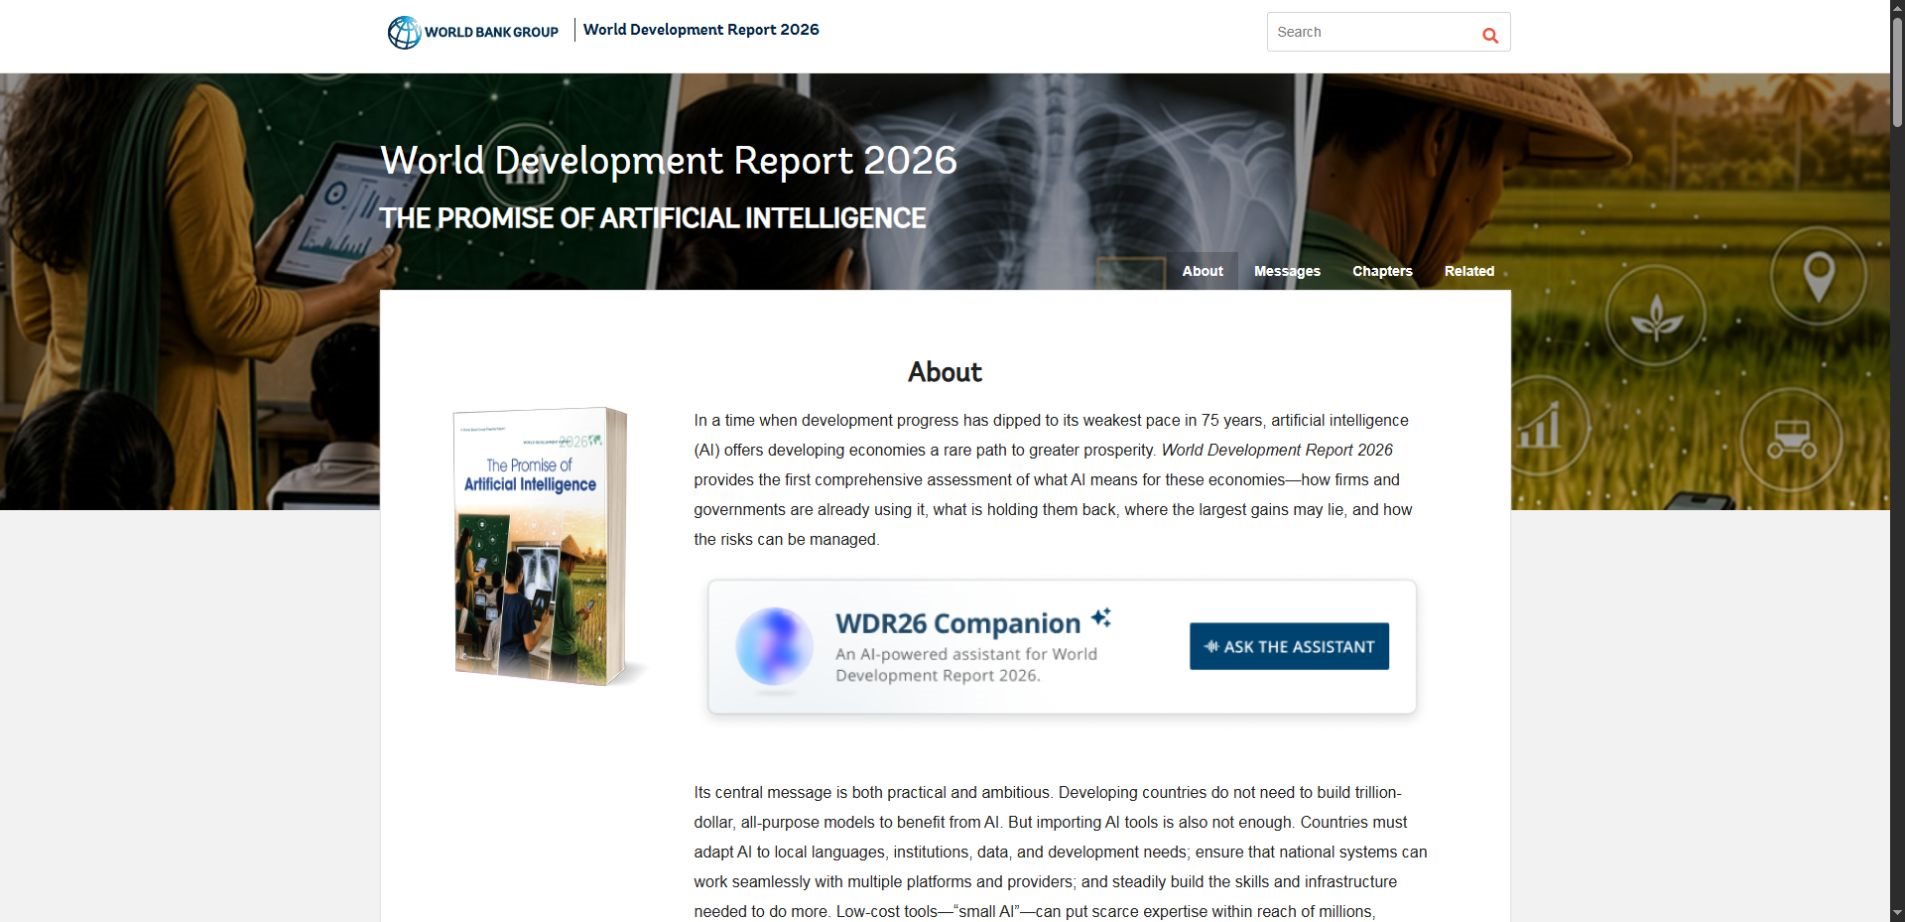Click the bar chart growth icon in banner
This screenshot has height=922, width=1905.
(1538, 425)
